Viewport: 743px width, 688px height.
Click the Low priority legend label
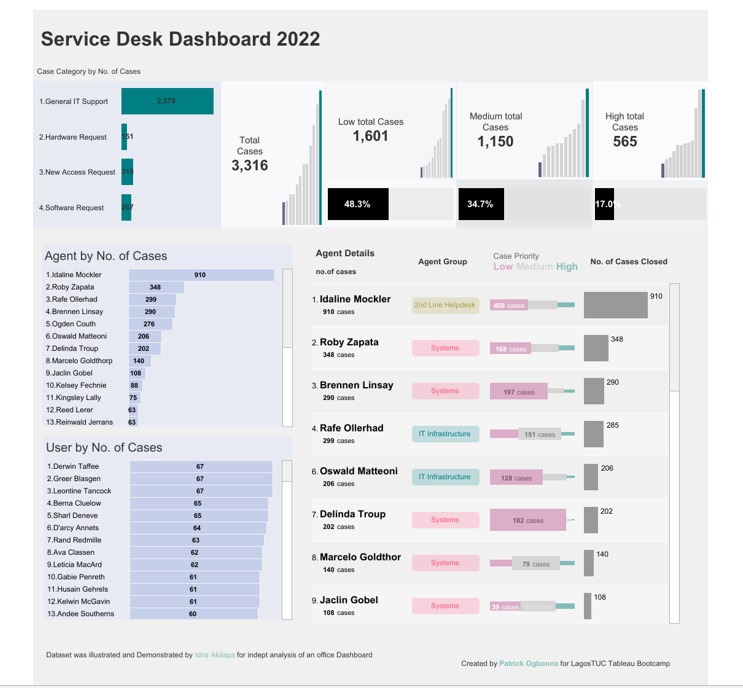tap(503, 267)
